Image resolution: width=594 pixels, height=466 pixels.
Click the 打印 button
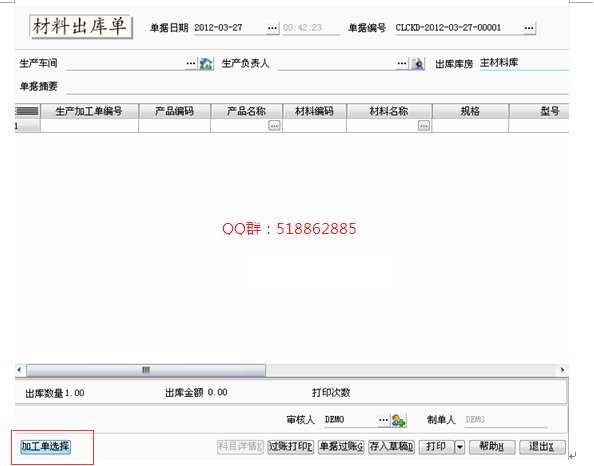(436, 447)
